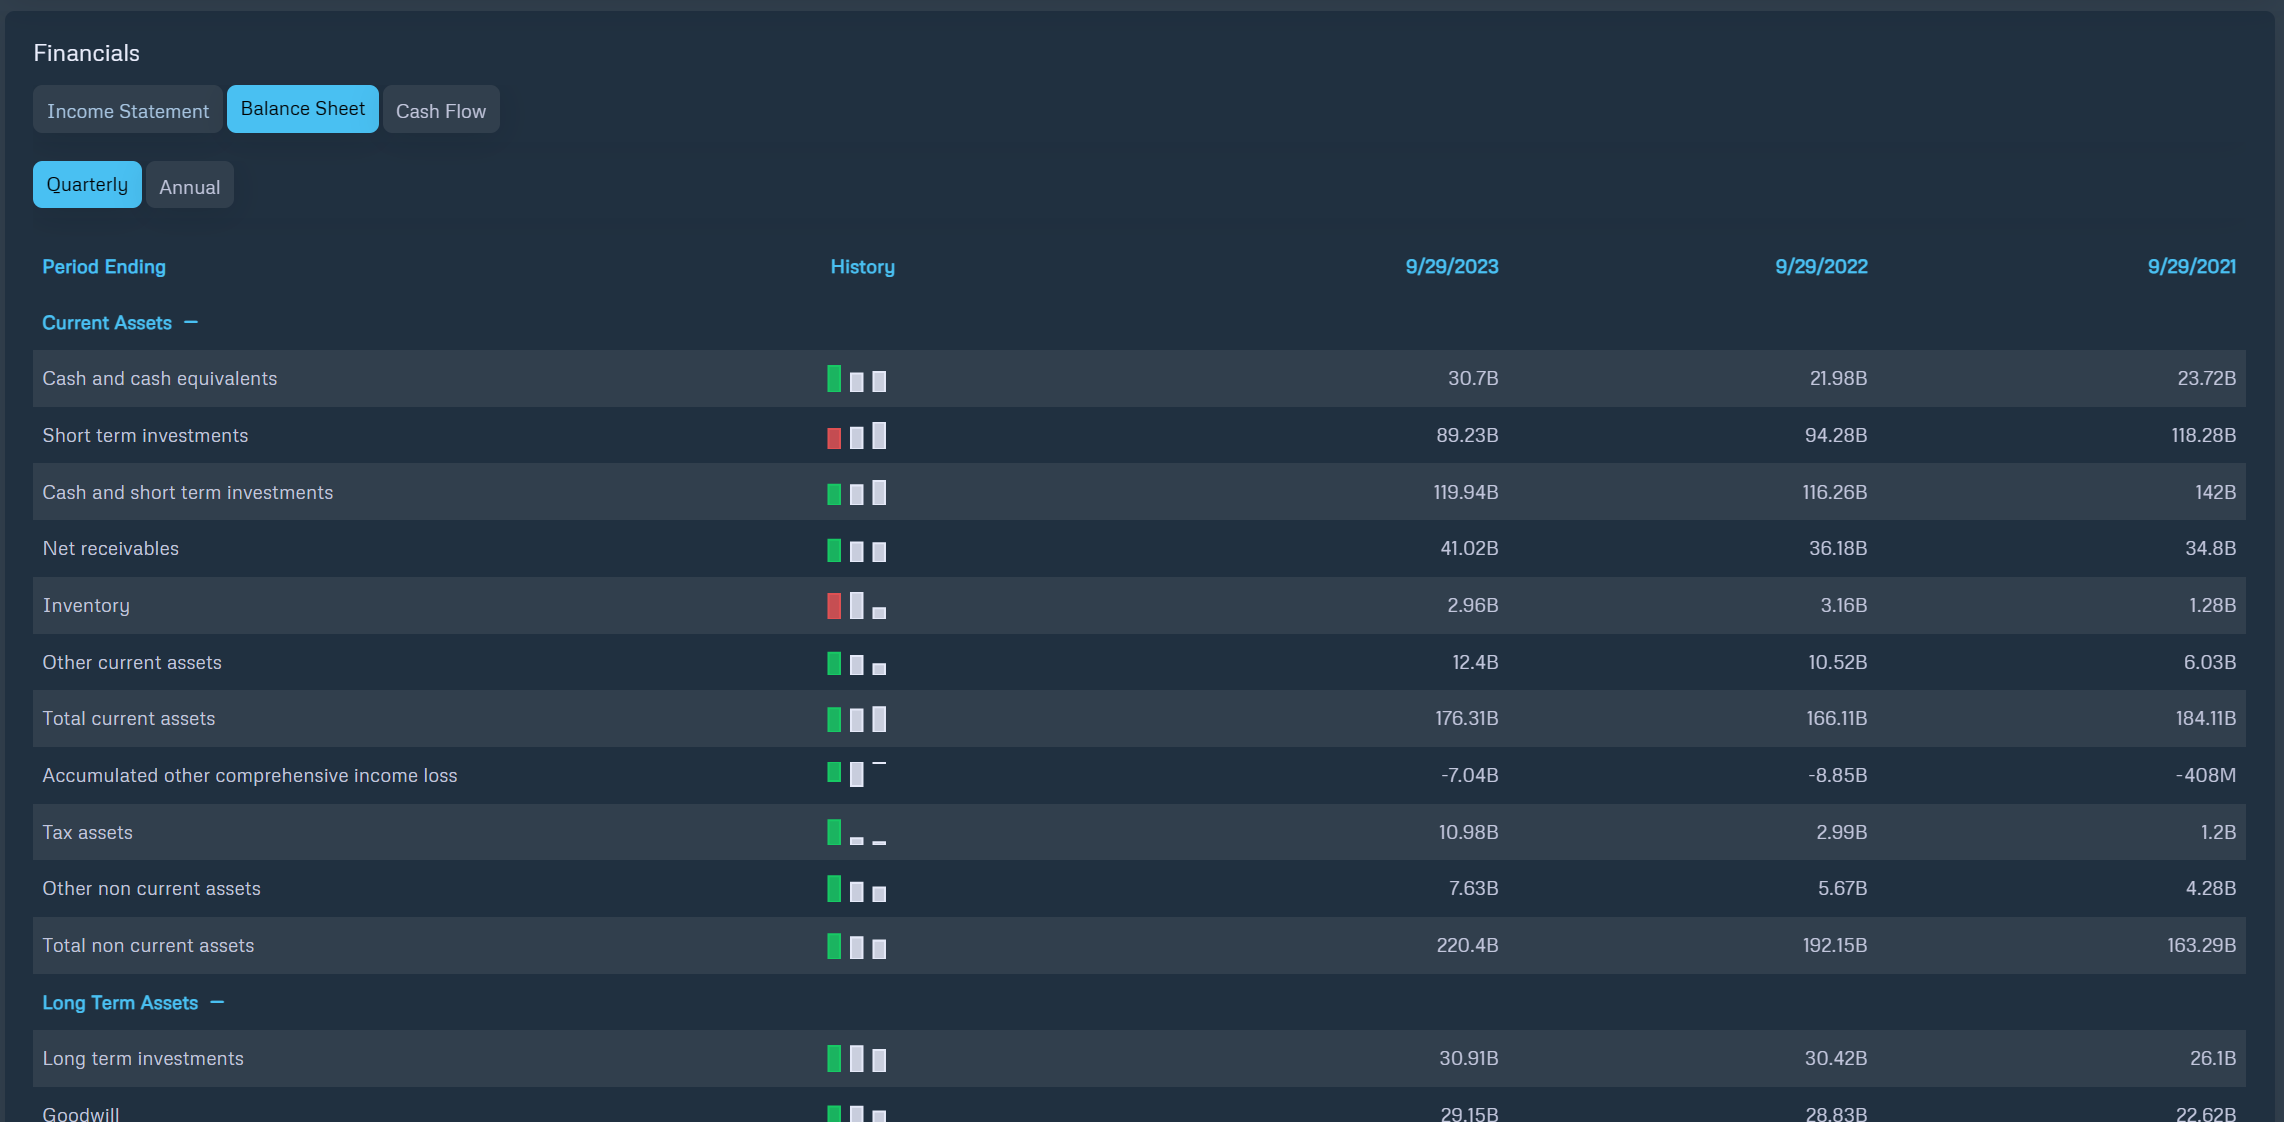
Task: Click the Cash and cash equivalents history chart
Action: [856, 378]
